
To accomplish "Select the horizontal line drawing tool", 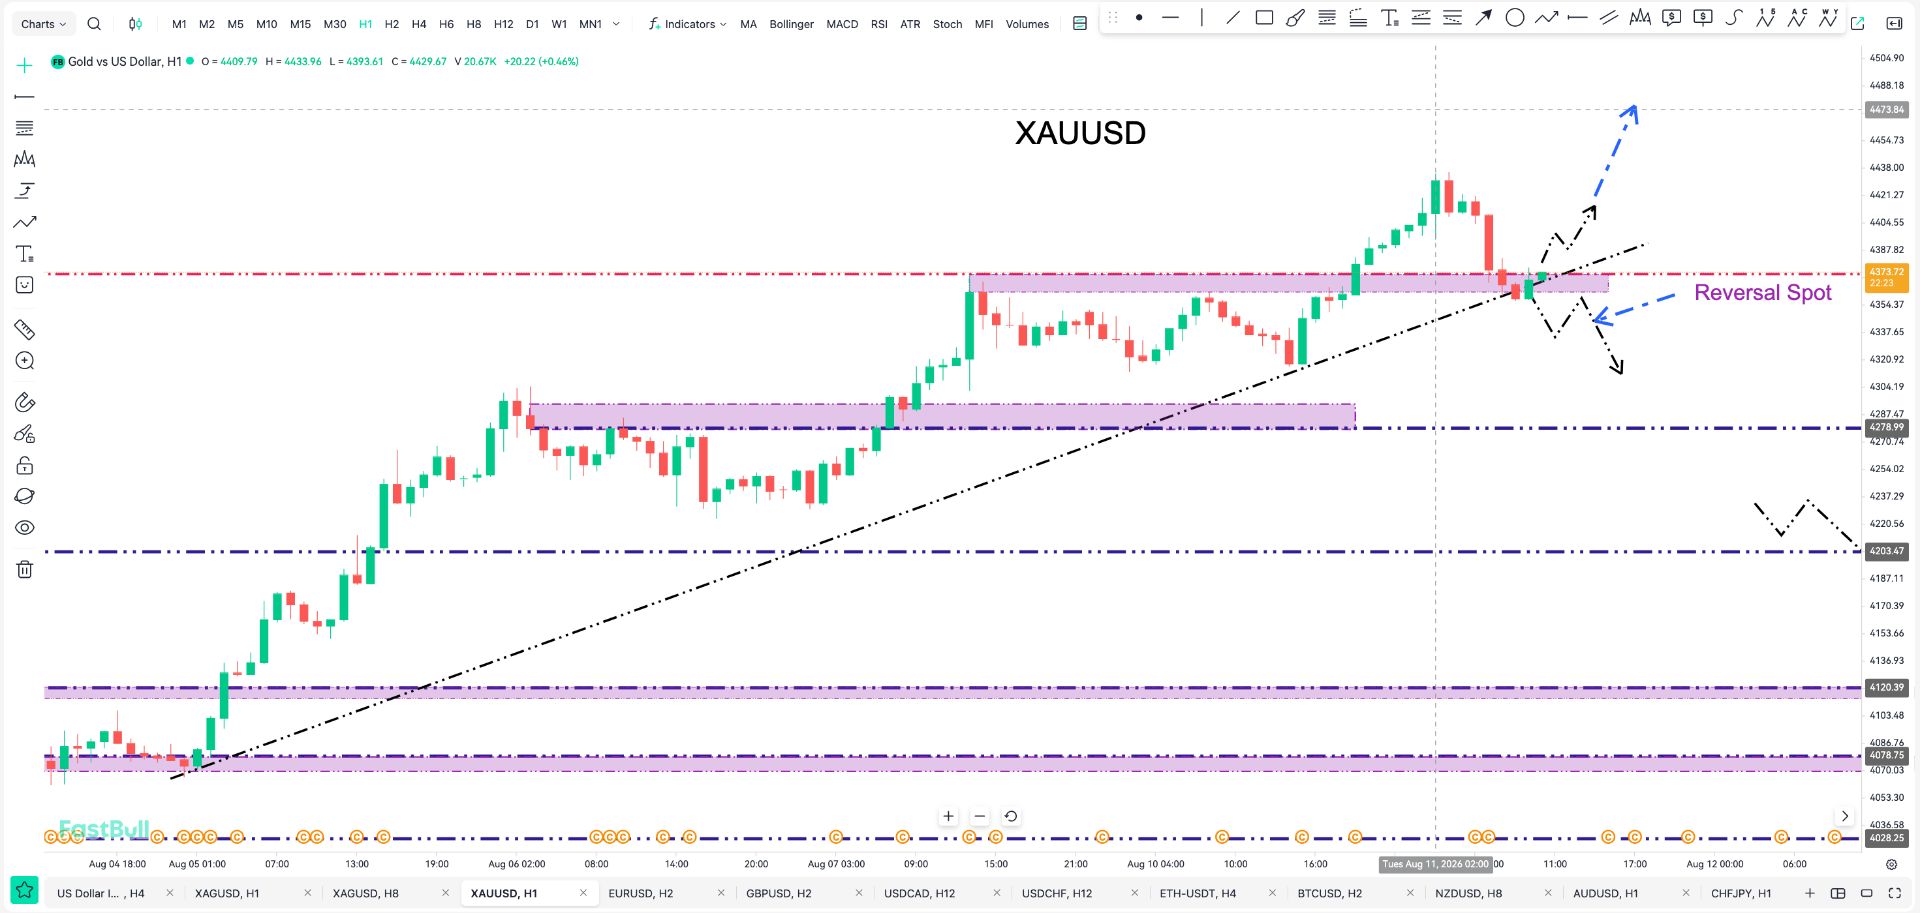I will tap(1170, 18).
